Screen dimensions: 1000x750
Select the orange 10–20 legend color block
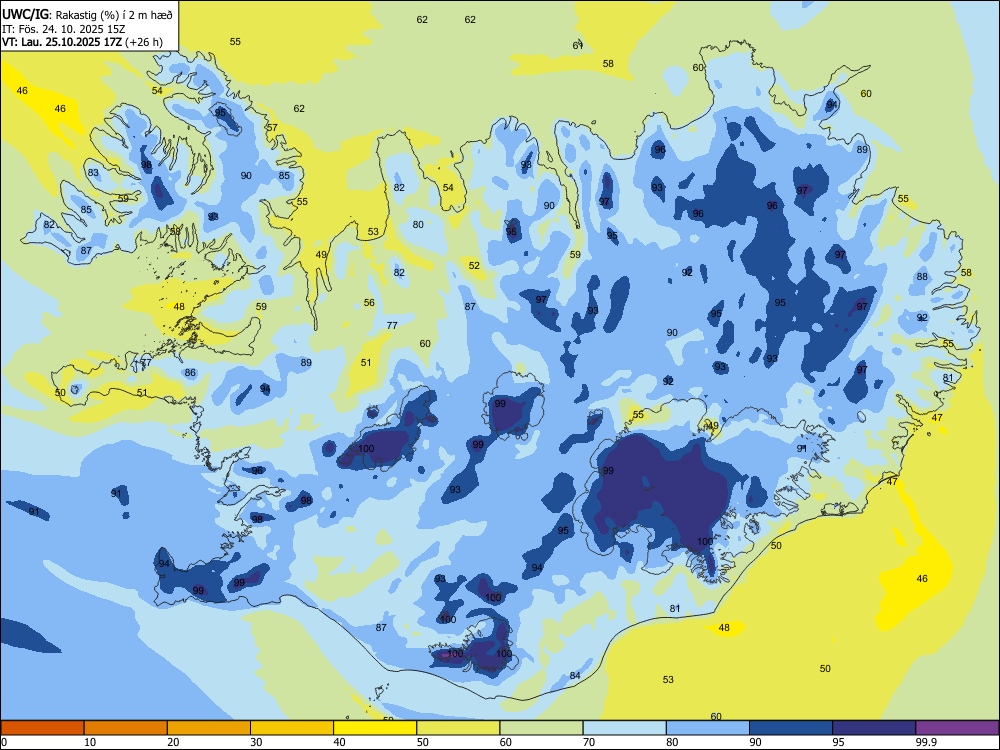(126, 728)
